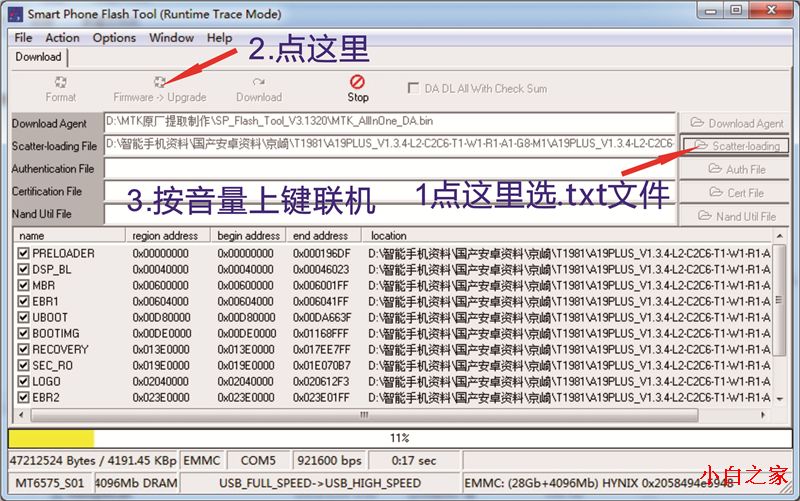The image size is (800, 501).
Task: Click the 4096Mb DRAM status entry
Action: click(x=136, y=483)
